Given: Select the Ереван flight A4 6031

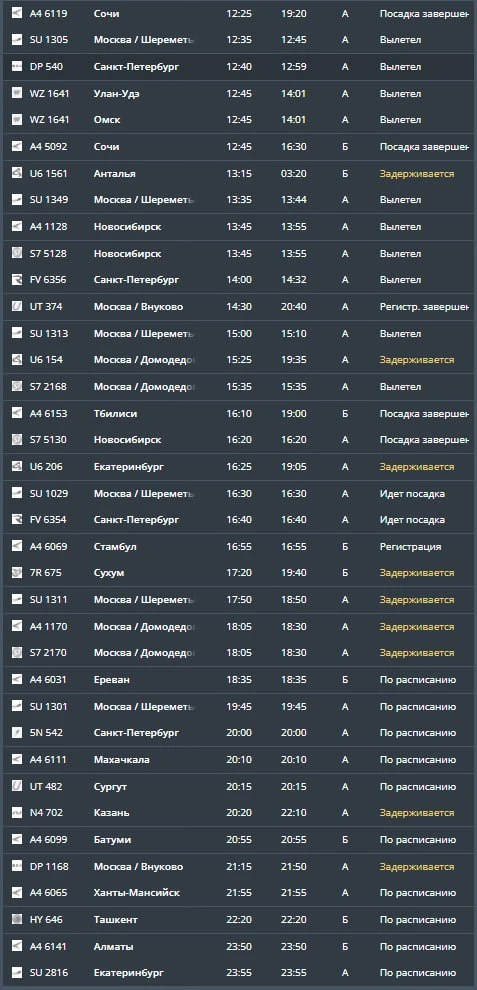Looking at the screenshot, I should (x=238, y=680).
